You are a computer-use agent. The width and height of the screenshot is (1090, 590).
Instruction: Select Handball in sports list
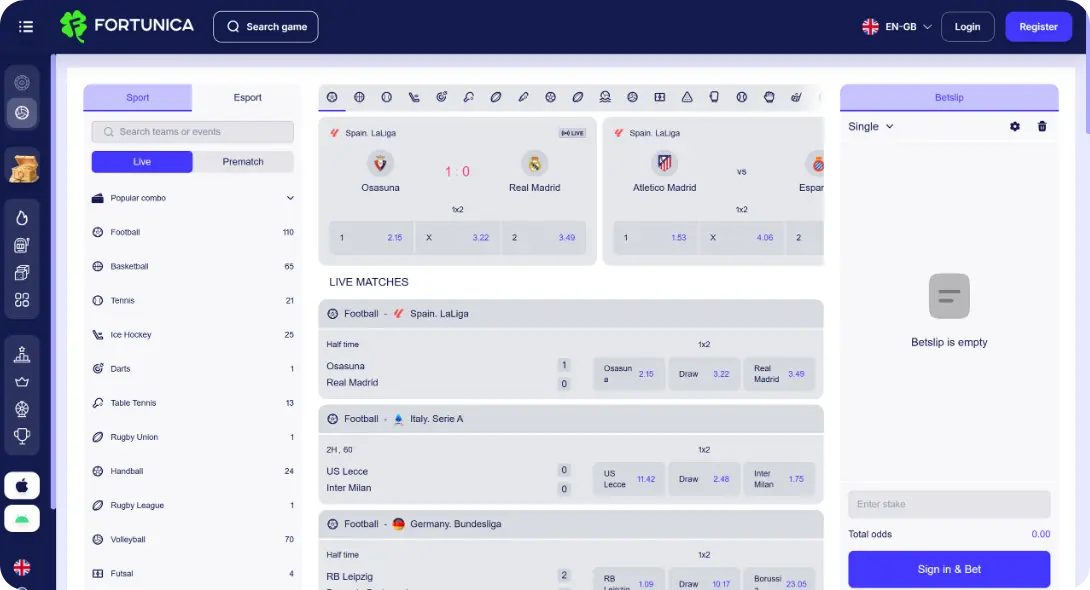click(x=193, y=471)
